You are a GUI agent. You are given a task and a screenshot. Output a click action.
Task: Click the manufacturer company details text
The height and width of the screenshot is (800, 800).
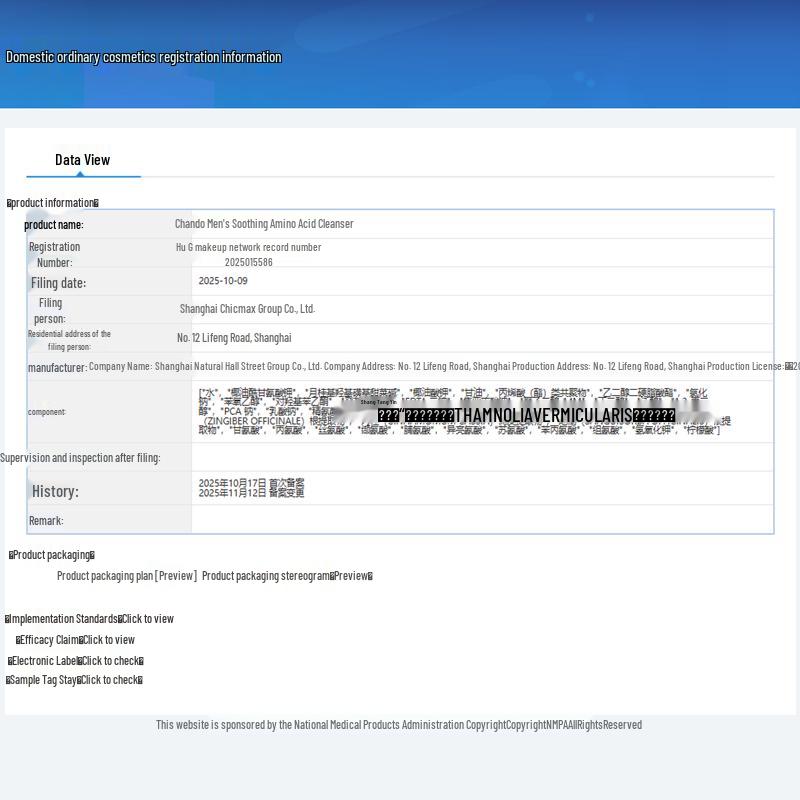(444, 366)
